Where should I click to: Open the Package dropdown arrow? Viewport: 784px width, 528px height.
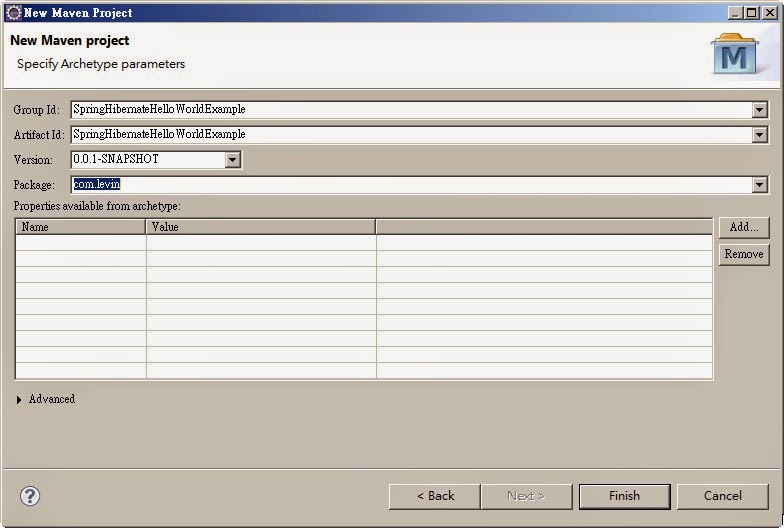tap(759, 184)
